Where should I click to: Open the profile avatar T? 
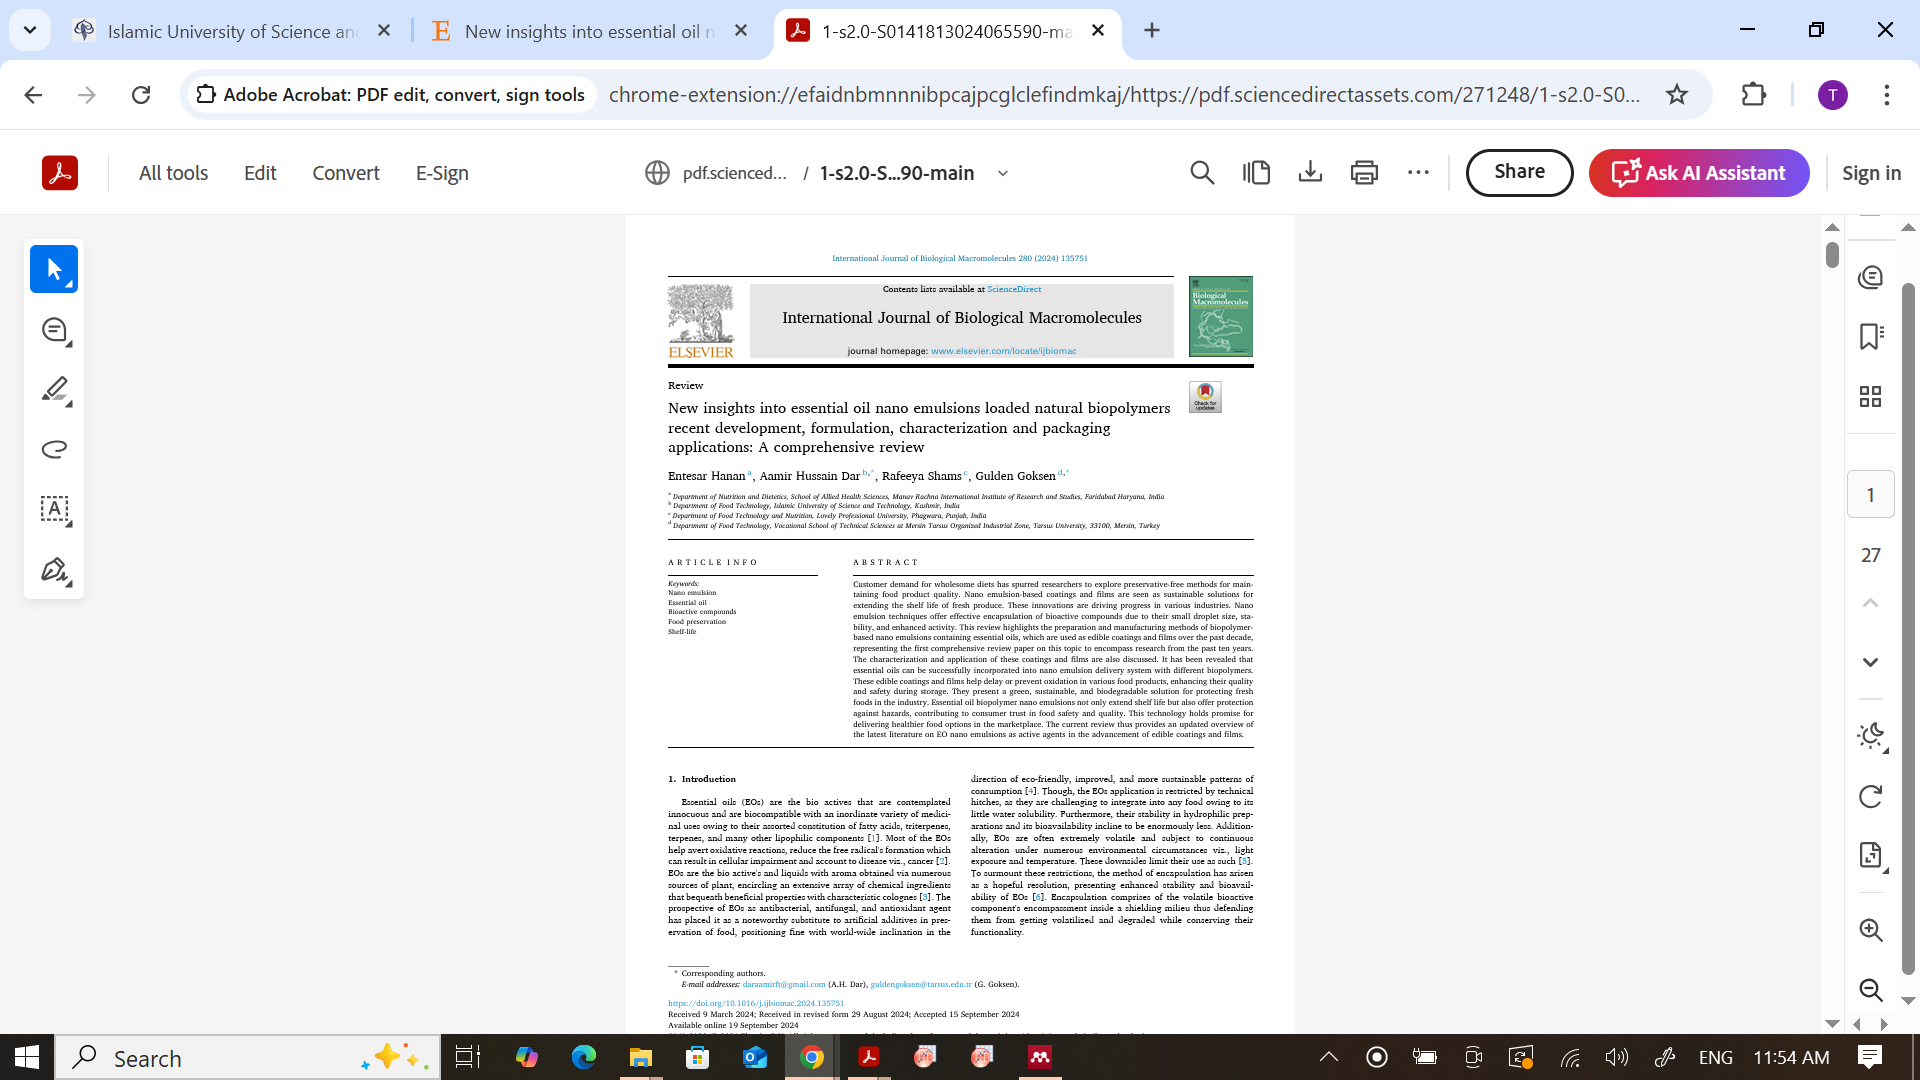coord(1832,95)
